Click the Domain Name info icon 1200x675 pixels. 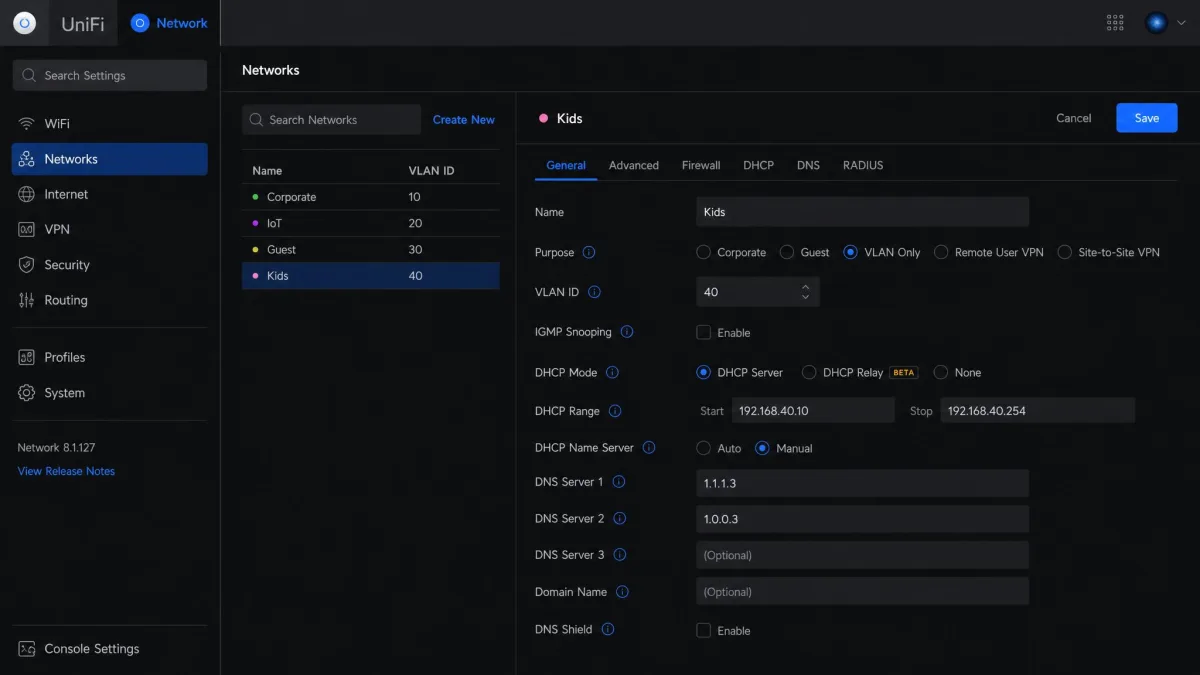click(x=622, y=592)
